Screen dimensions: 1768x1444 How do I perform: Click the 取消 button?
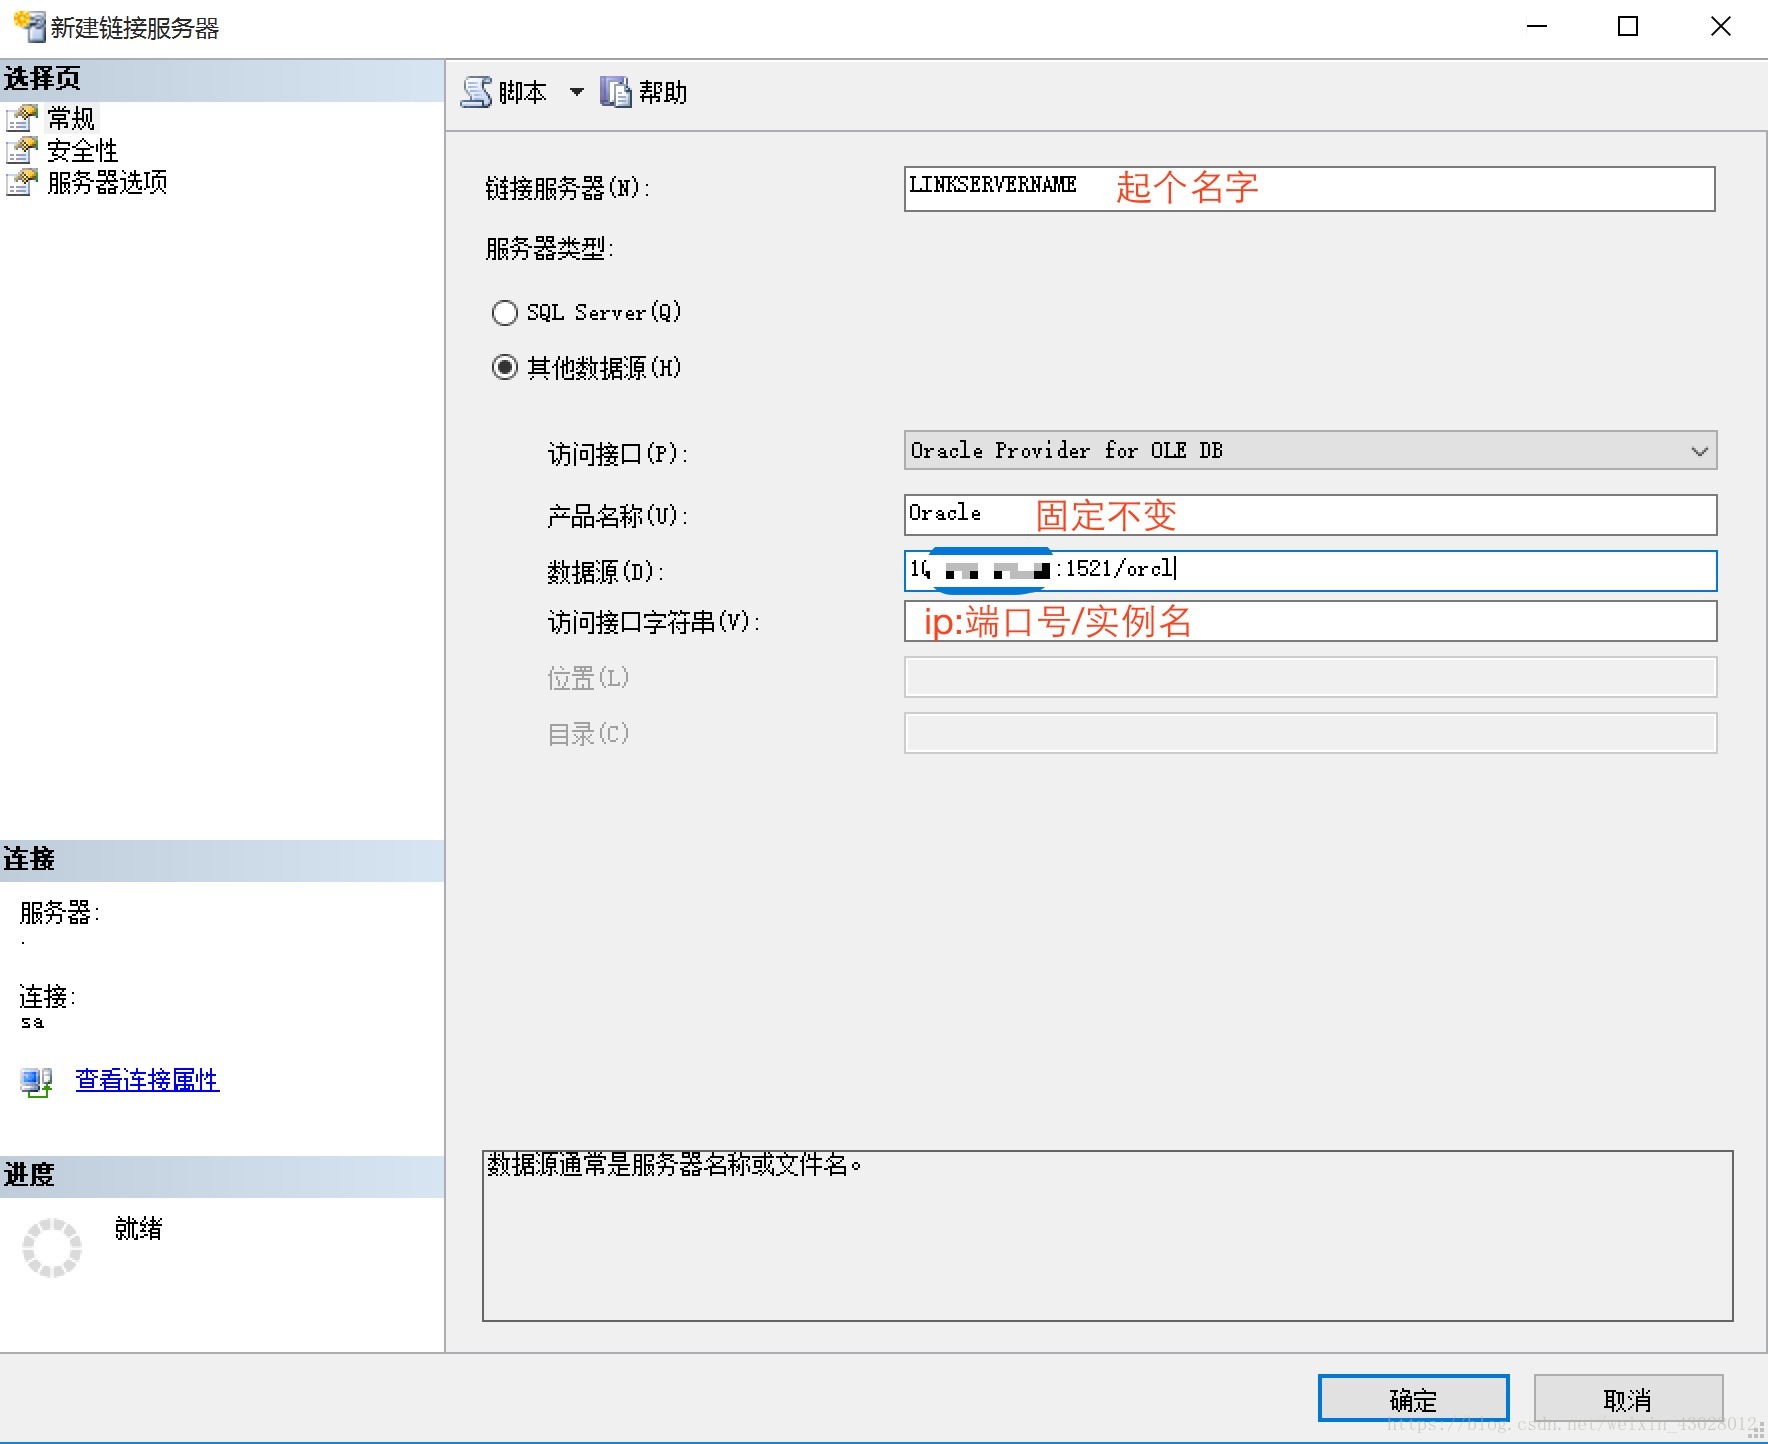[1628, 1398]
